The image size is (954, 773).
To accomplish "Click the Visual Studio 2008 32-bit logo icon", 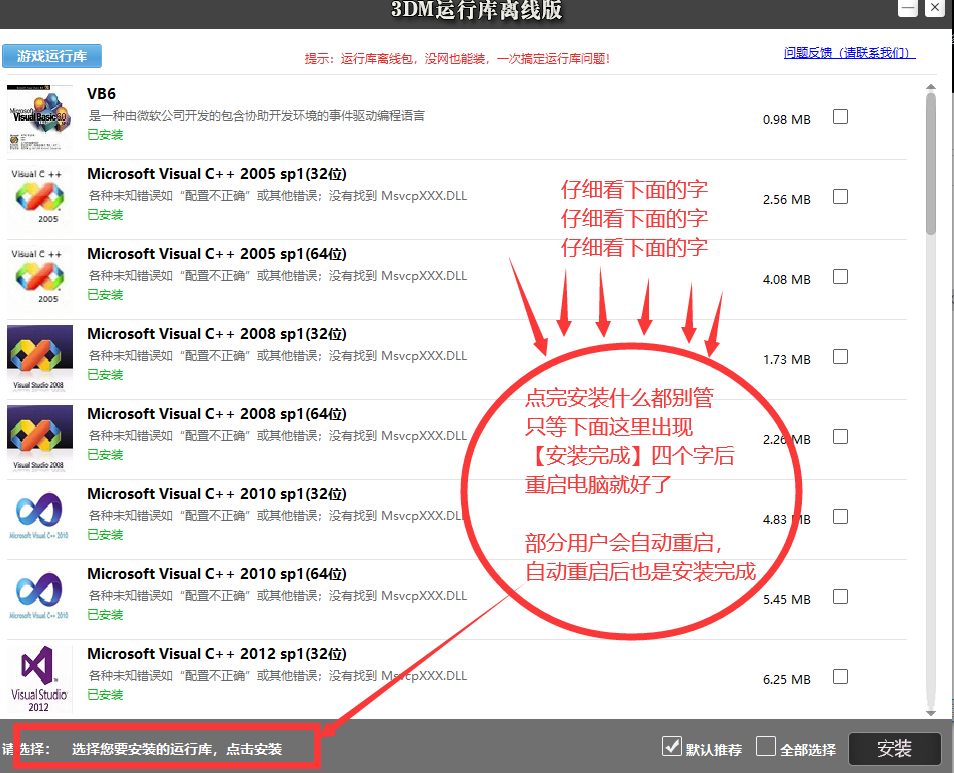I will click(x=38, y=356).
